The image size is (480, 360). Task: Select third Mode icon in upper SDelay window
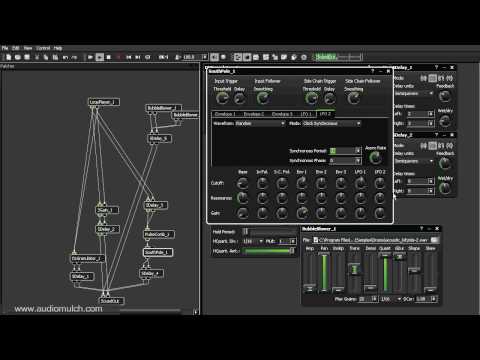(441, 78)
